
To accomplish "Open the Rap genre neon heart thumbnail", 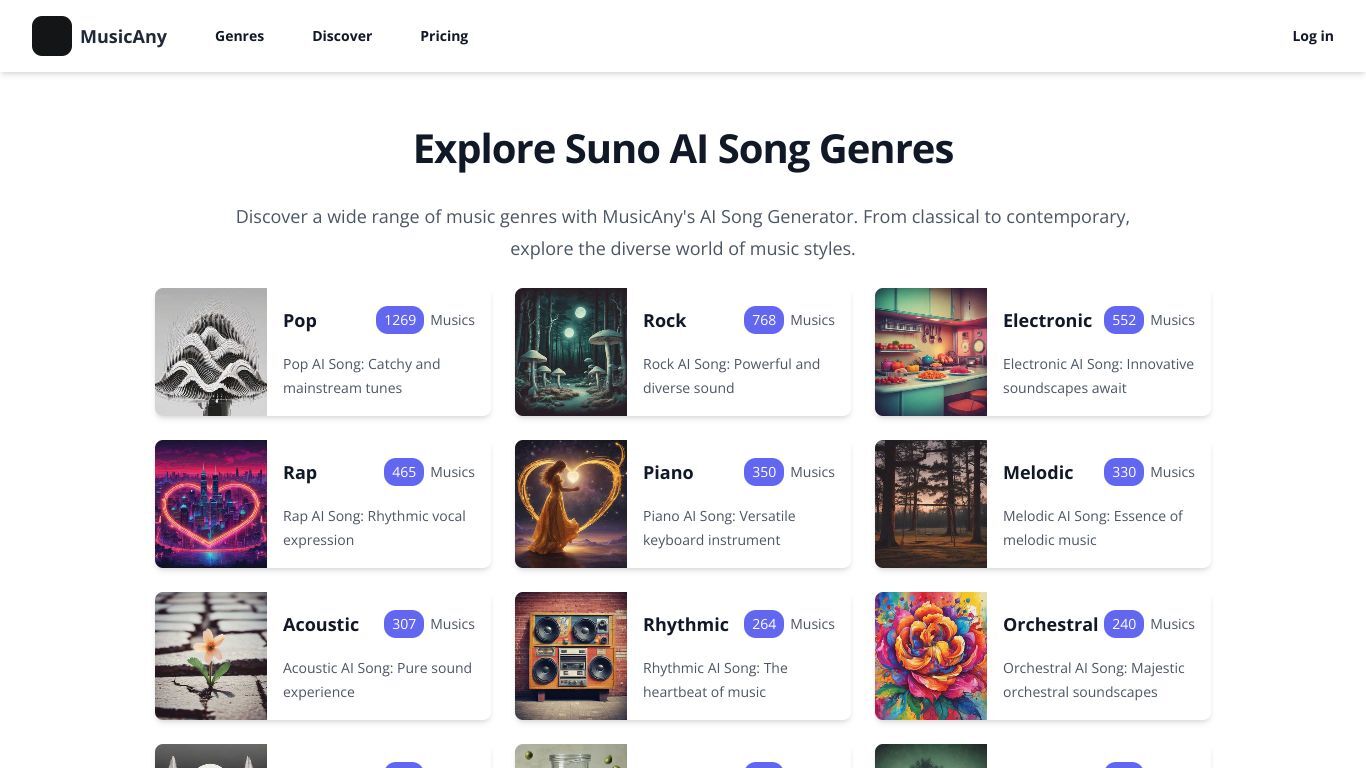I will 211,504.
